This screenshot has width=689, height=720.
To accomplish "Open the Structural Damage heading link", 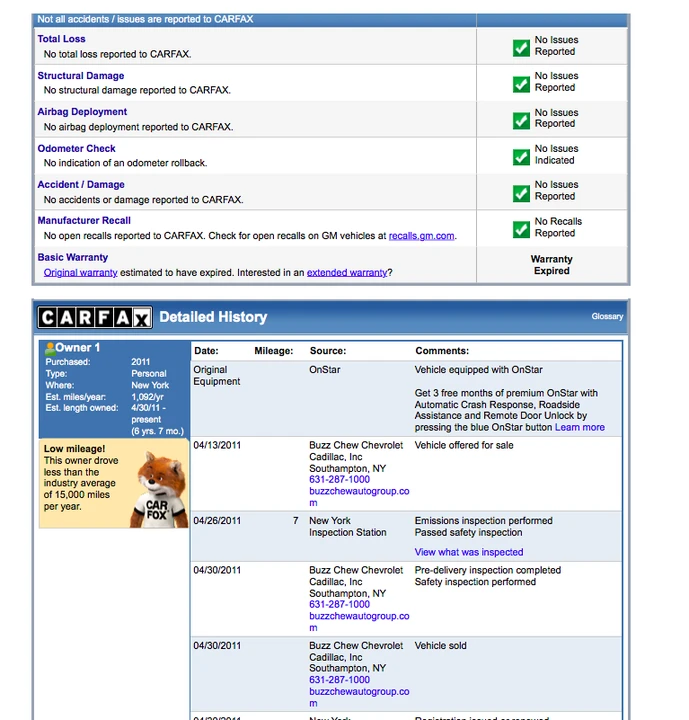I will tap(81, 76).
